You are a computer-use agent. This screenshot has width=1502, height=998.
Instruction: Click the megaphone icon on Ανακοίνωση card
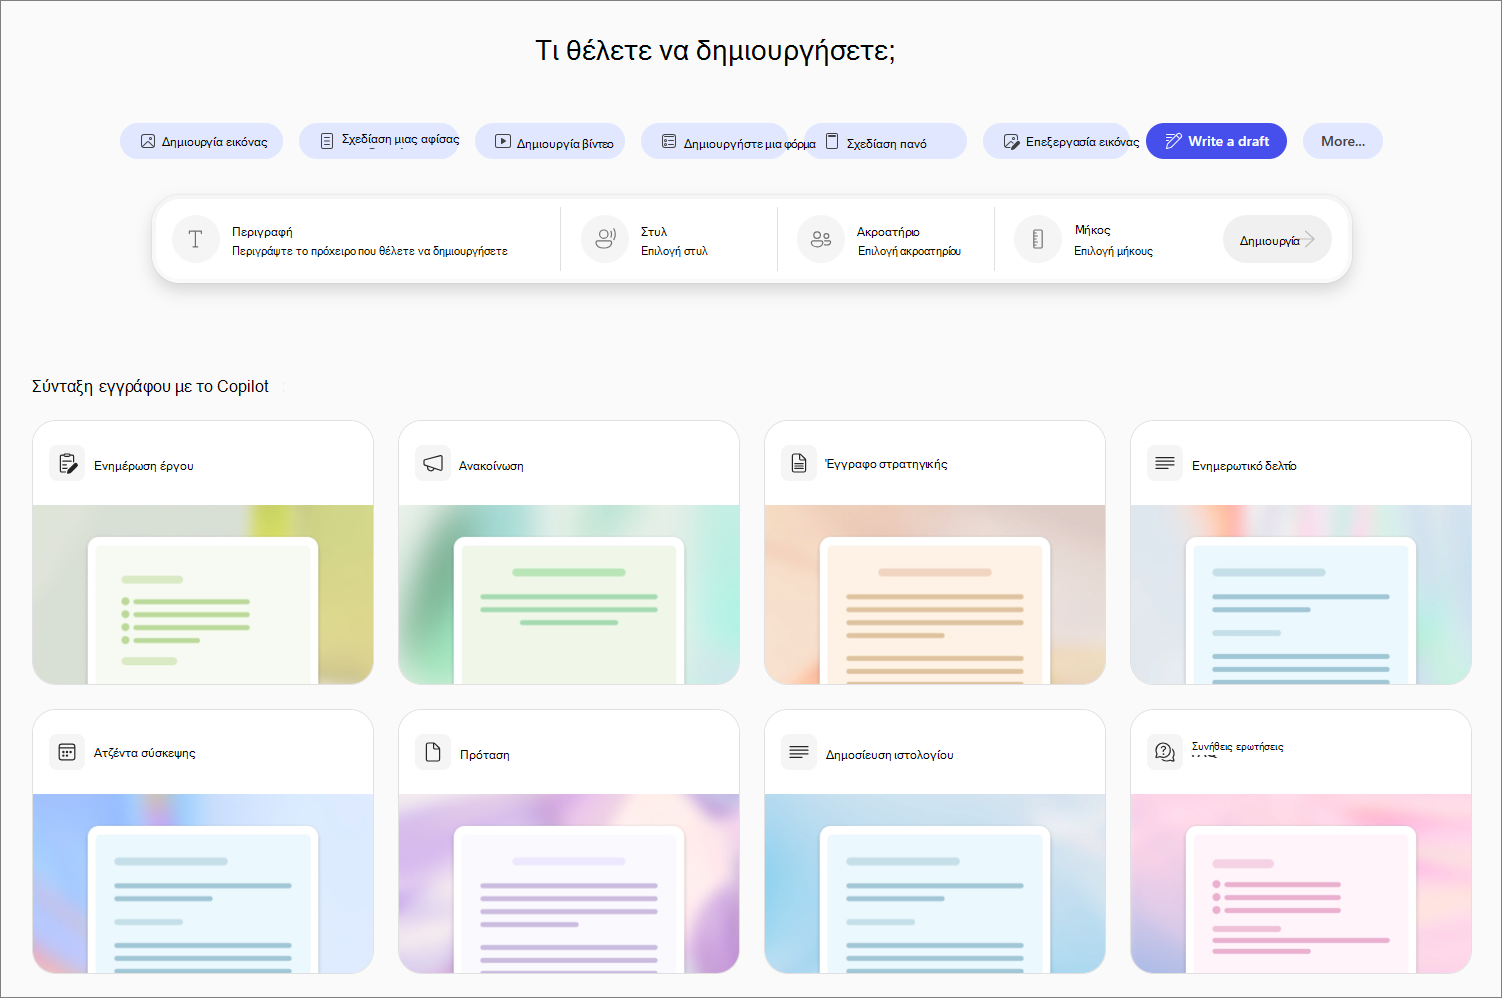tap(433, 463)
